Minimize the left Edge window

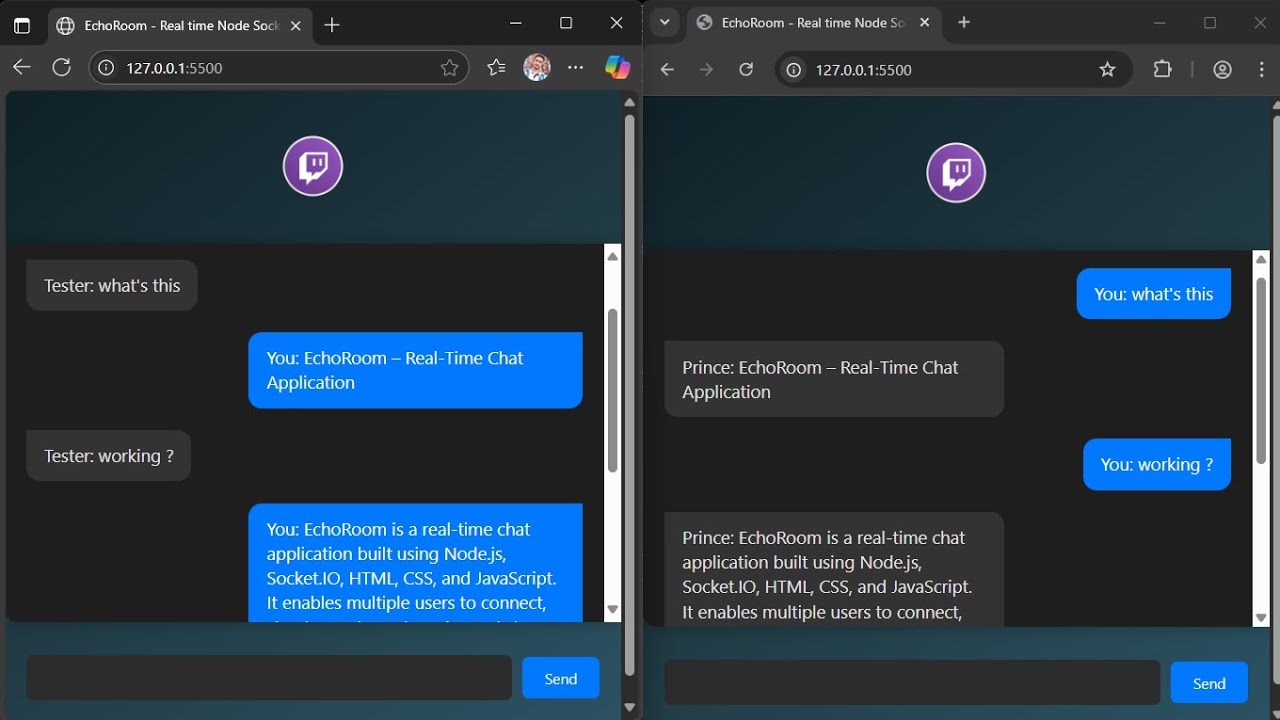[516, 23]
